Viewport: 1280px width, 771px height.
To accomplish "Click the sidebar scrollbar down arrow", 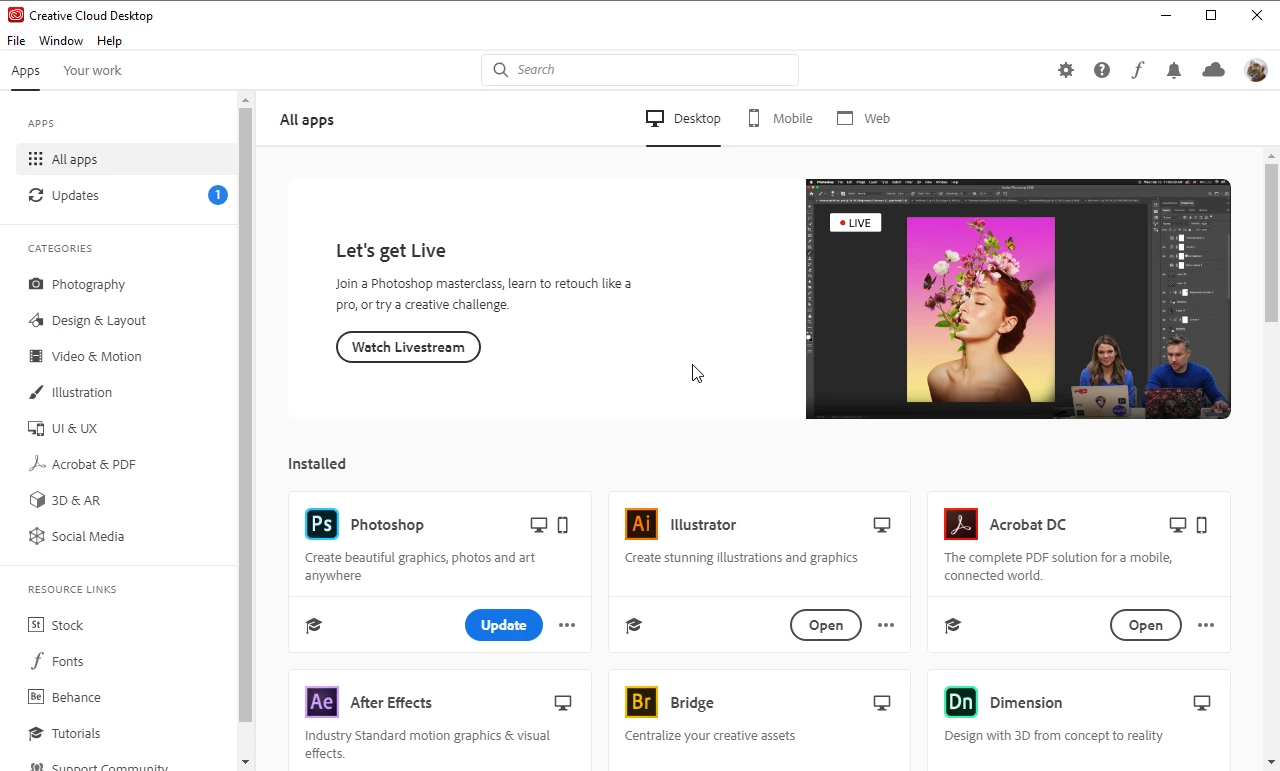I will coord(245,762).
